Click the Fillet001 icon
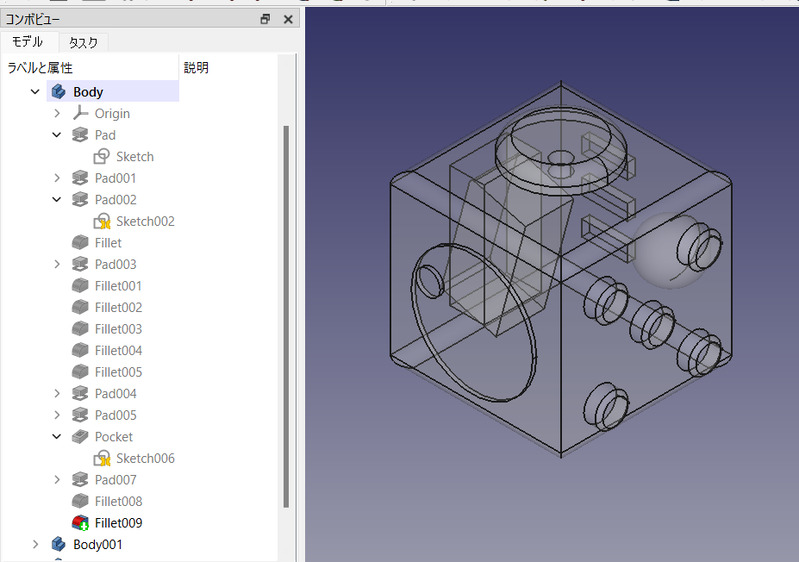This screenshot has height=562, width=799. coord(80,286)
